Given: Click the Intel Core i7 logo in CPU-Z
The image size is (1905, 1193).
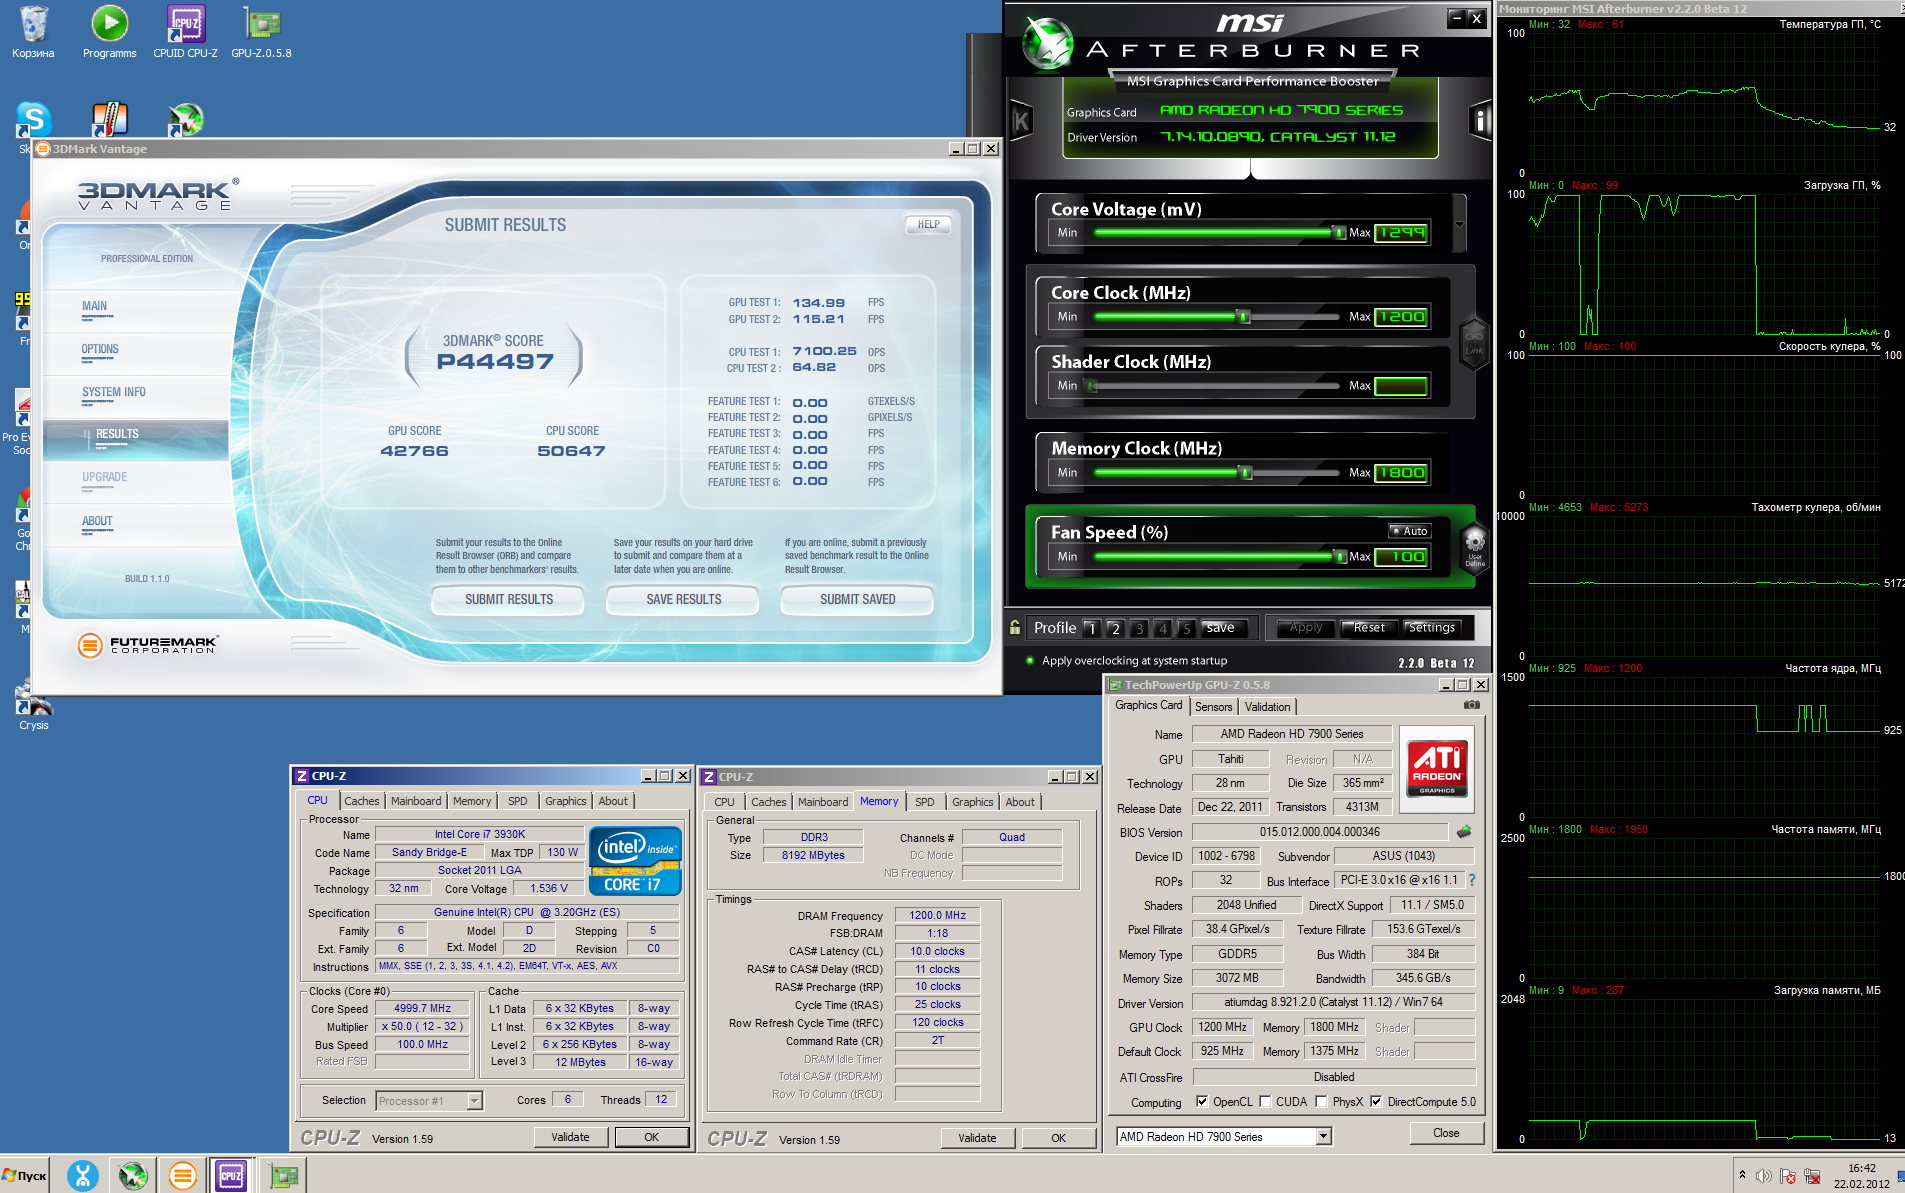Looking at the screenshot, I should coord(635,860).
